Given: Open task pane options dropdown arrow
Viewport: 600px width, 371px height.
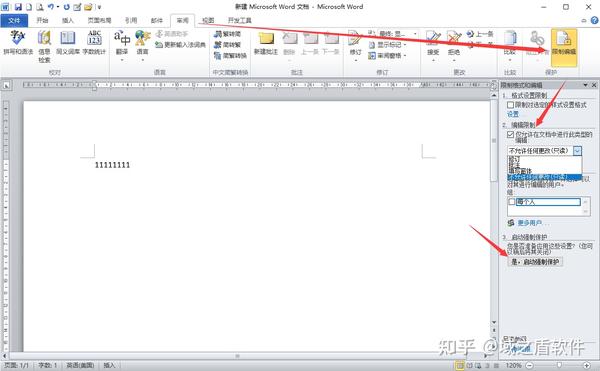Looking at the screenshot, I should (585, 85).
